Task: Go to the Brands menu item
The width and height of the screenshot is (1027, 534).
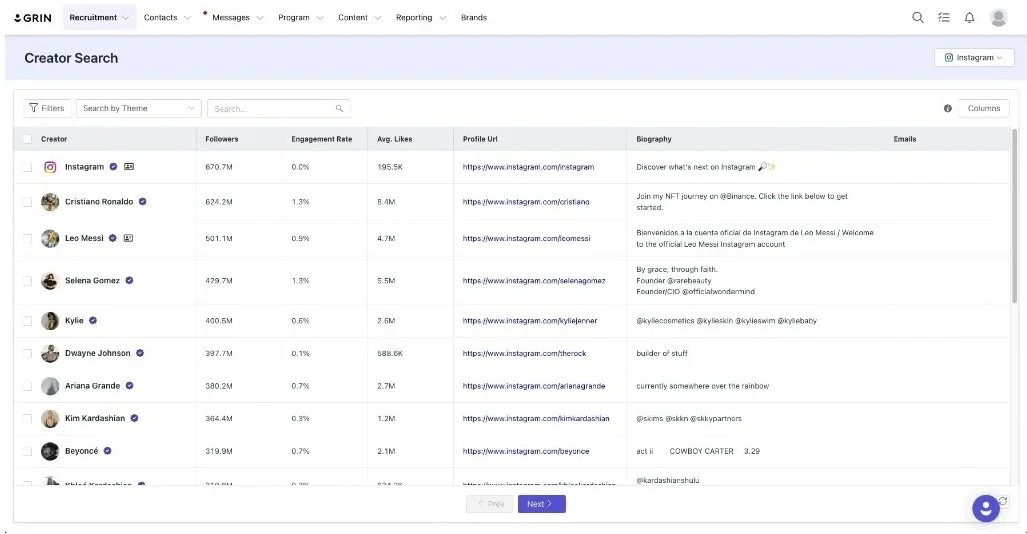Action: (x=474, y=18)
